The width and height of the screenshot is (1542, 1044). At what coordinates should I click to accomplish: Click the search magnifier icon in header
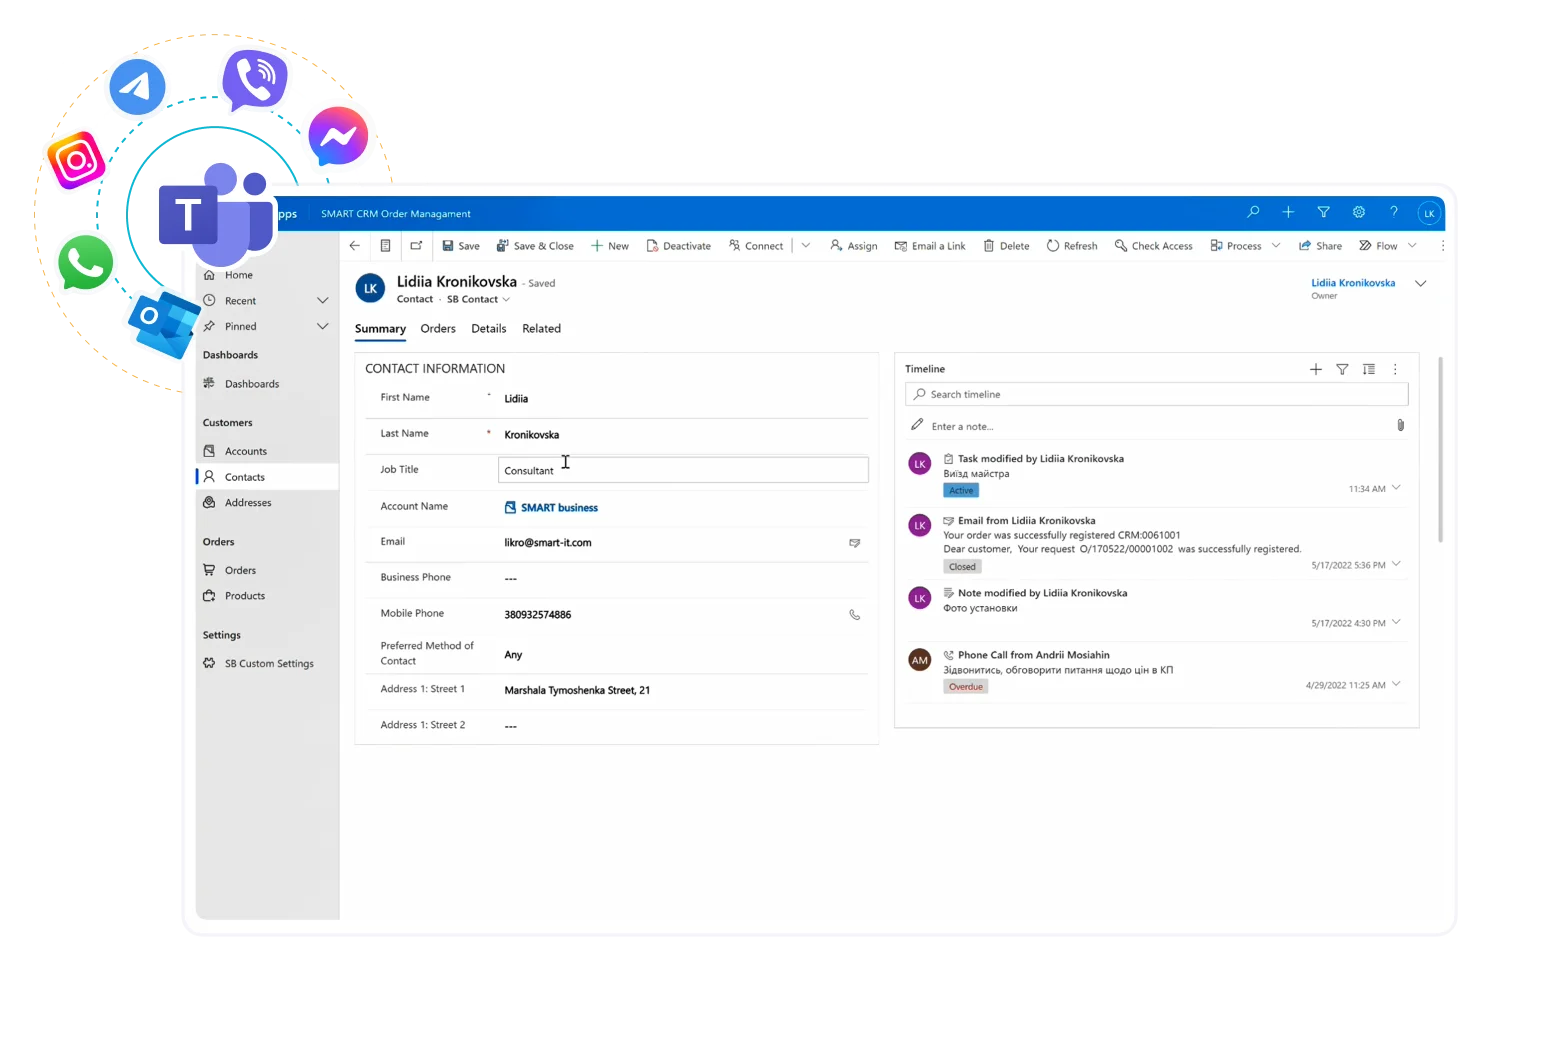point(1253,212)
